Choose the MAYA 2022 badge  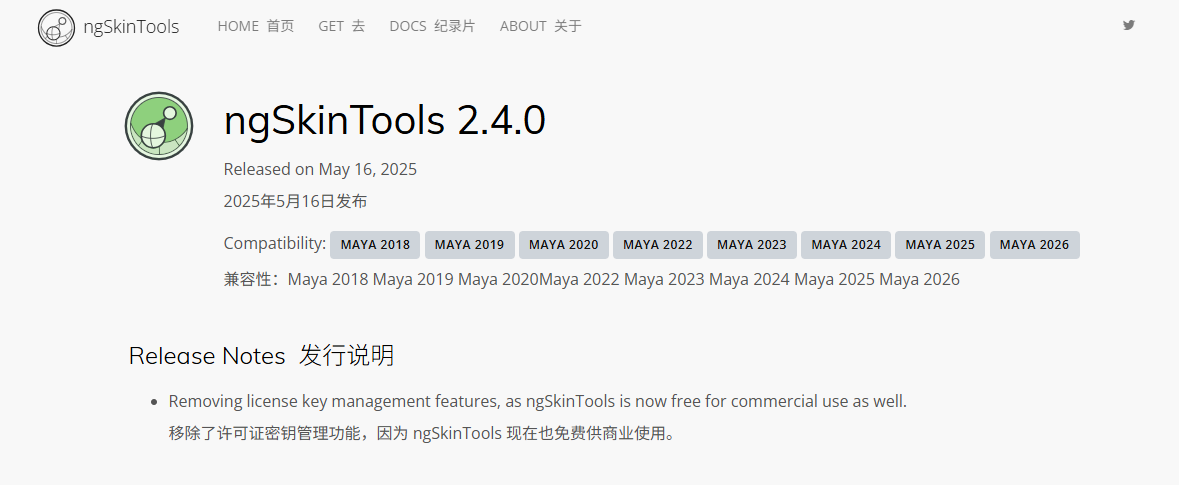point(657,245)
